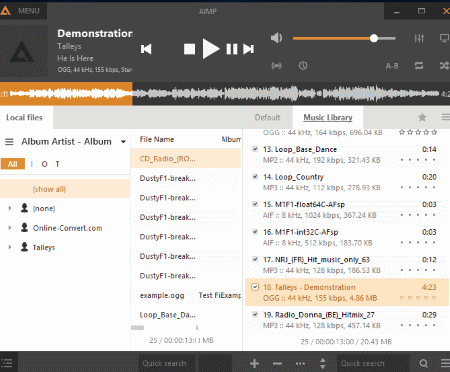This screenshot has height=372, width=450.
Task: Open the sorting up-down arrows icon
Action: point(323,363)
